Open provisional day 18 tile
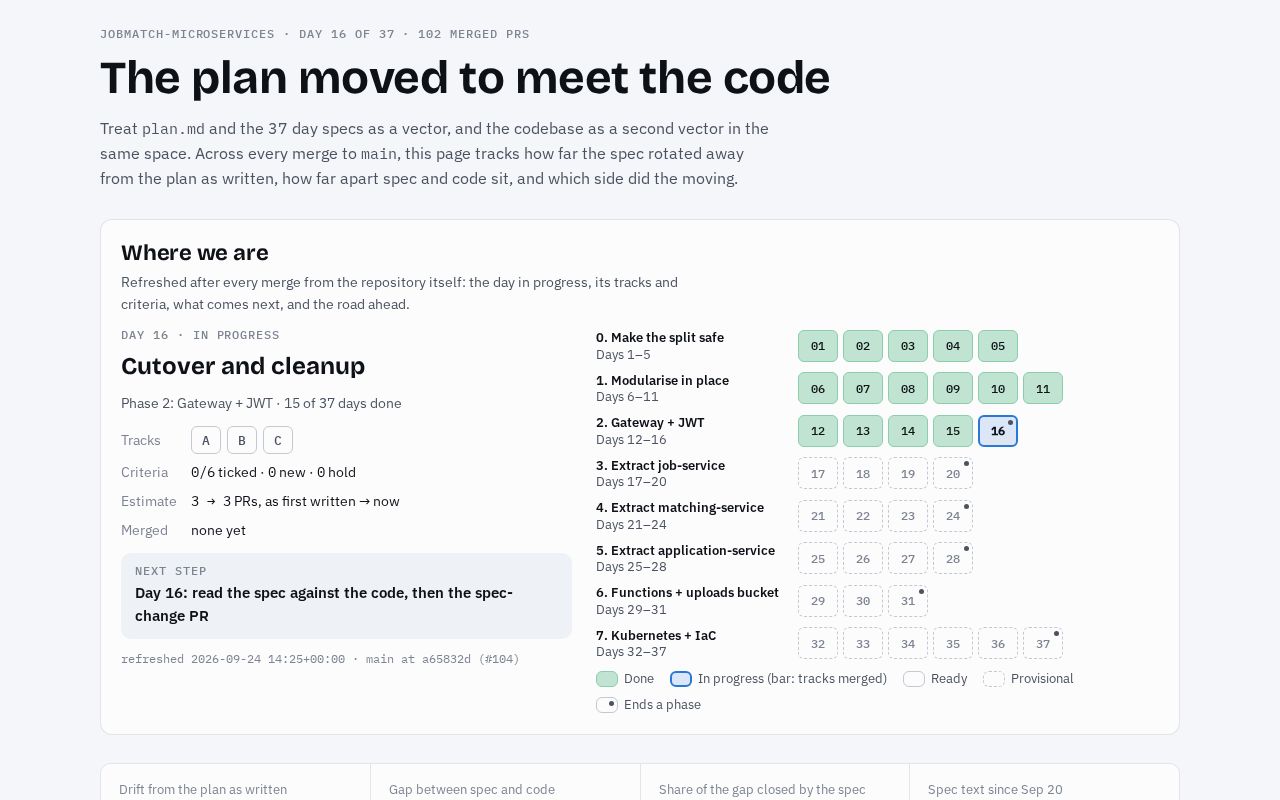 [863, 473]
